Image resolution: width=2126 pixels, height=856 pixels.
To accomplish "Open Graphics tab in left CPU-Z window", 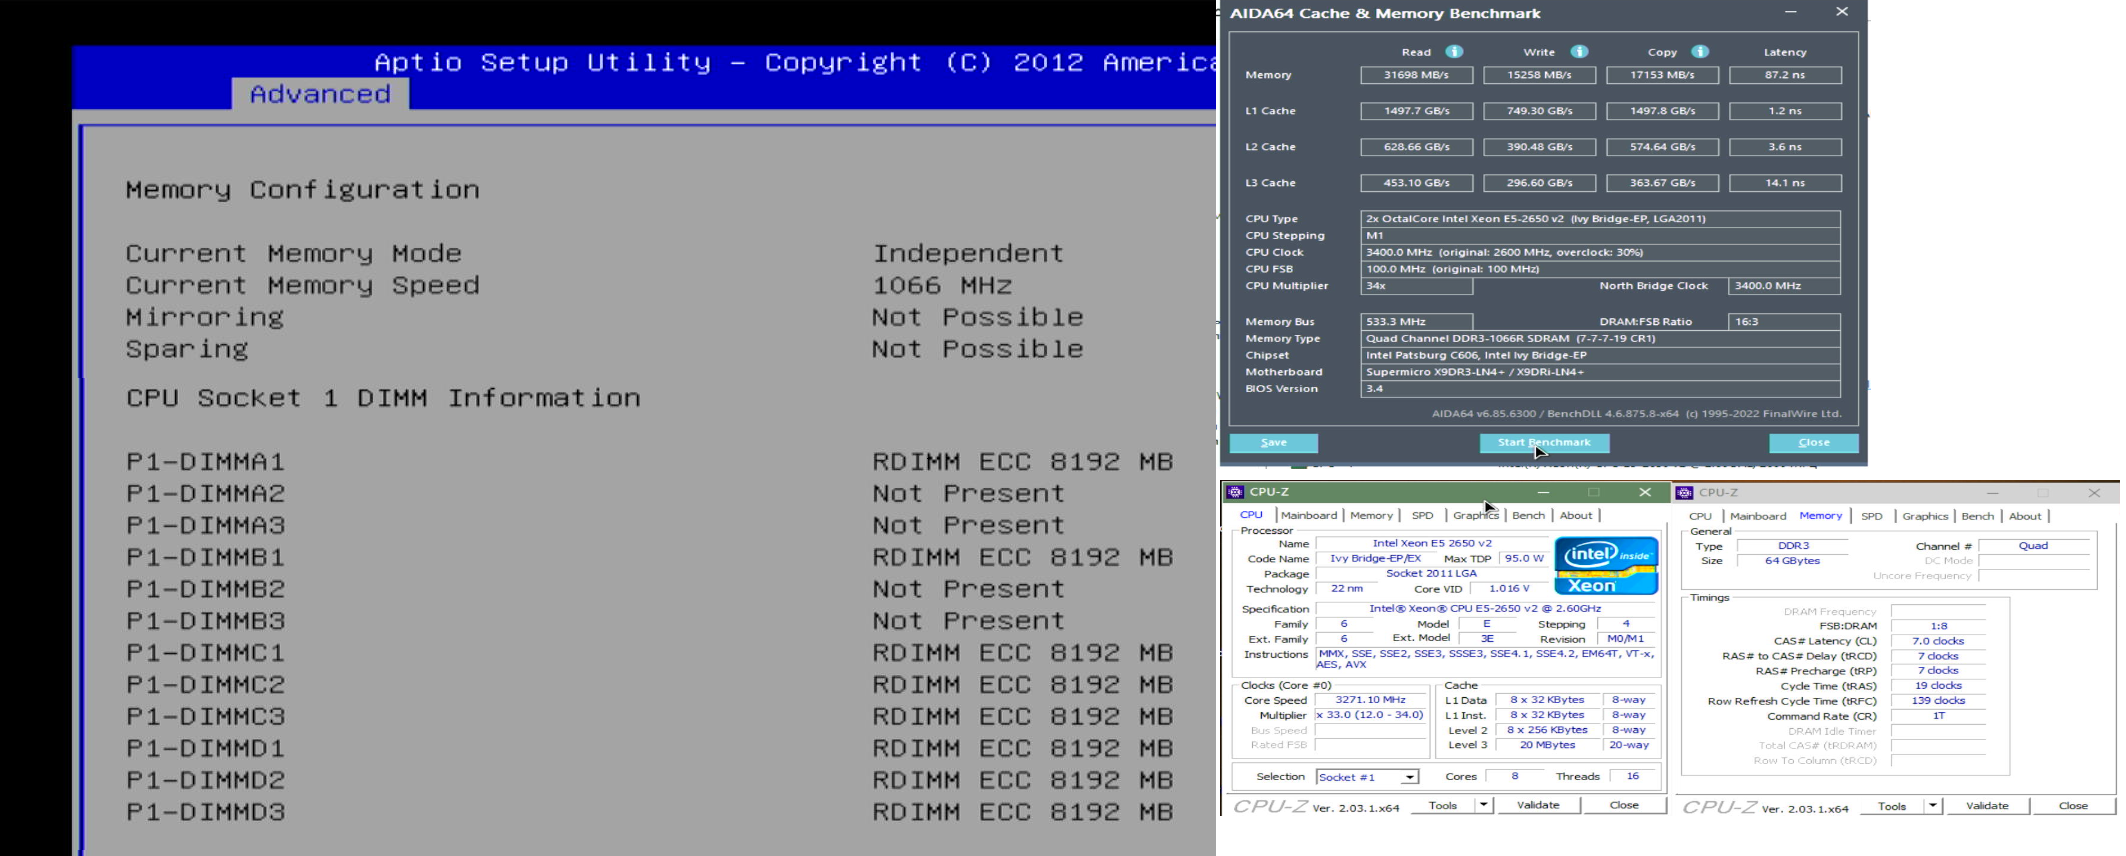I will [1476, 516].
